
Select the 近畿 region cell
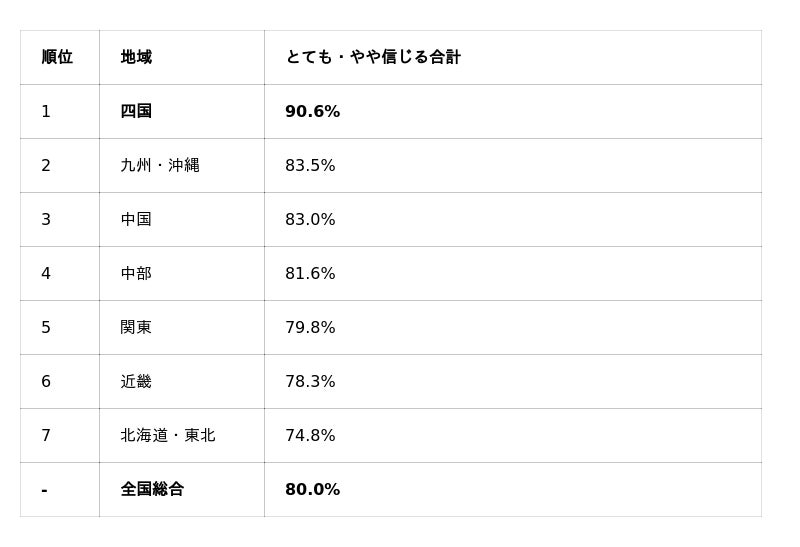click(136, 381)
